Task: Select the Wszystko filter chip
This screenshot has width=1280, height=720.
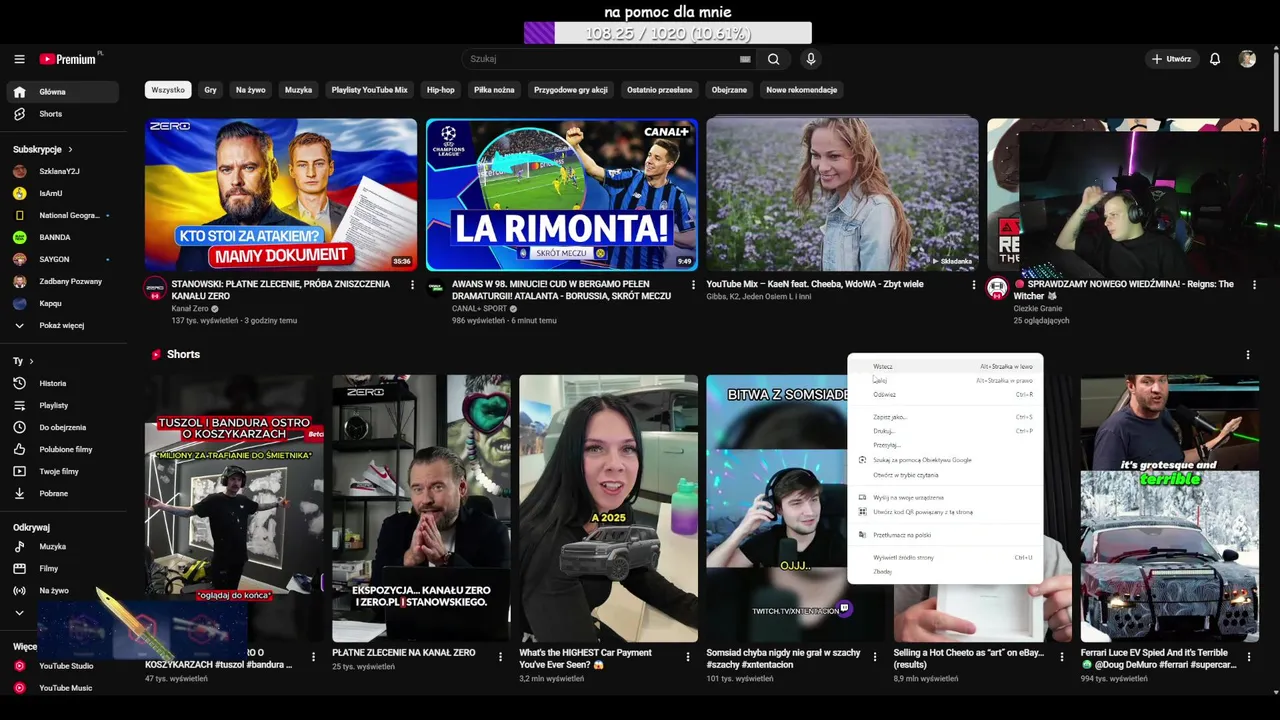Action: (x=168, y=90)
